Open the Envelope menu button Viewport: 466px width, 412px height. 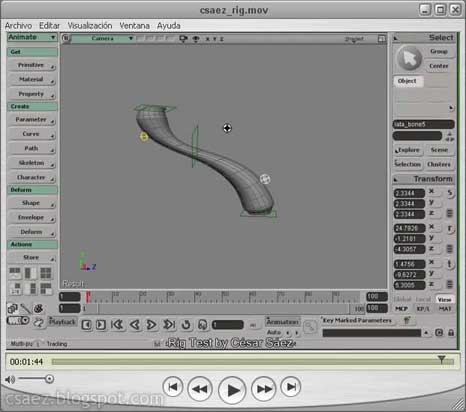click(32, 218)
